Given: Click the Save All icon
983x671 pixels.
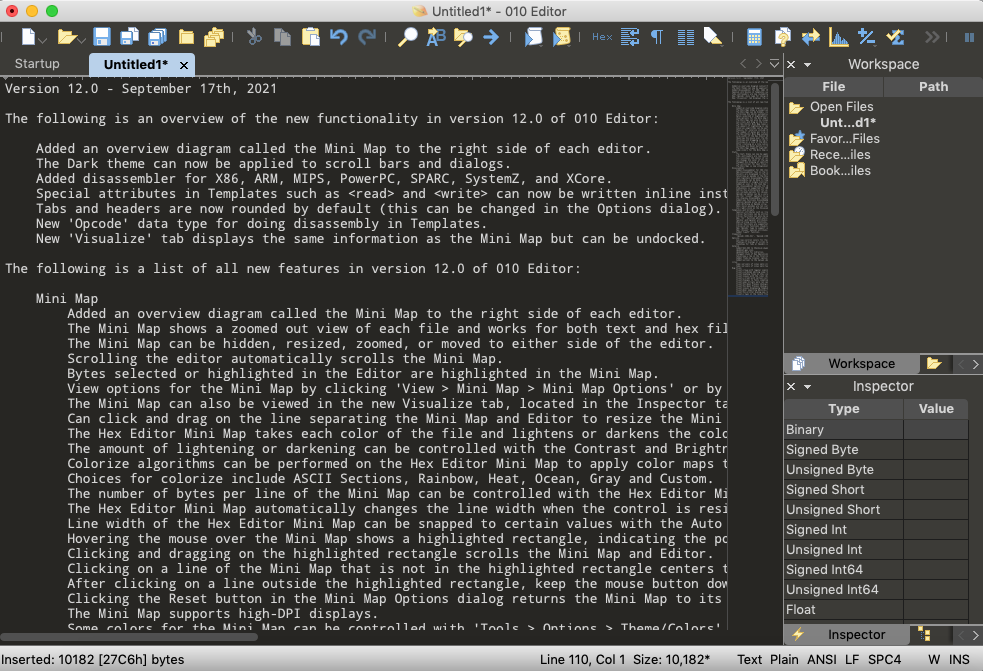Looking at the screenshot, I should click(x=157, y=37).
